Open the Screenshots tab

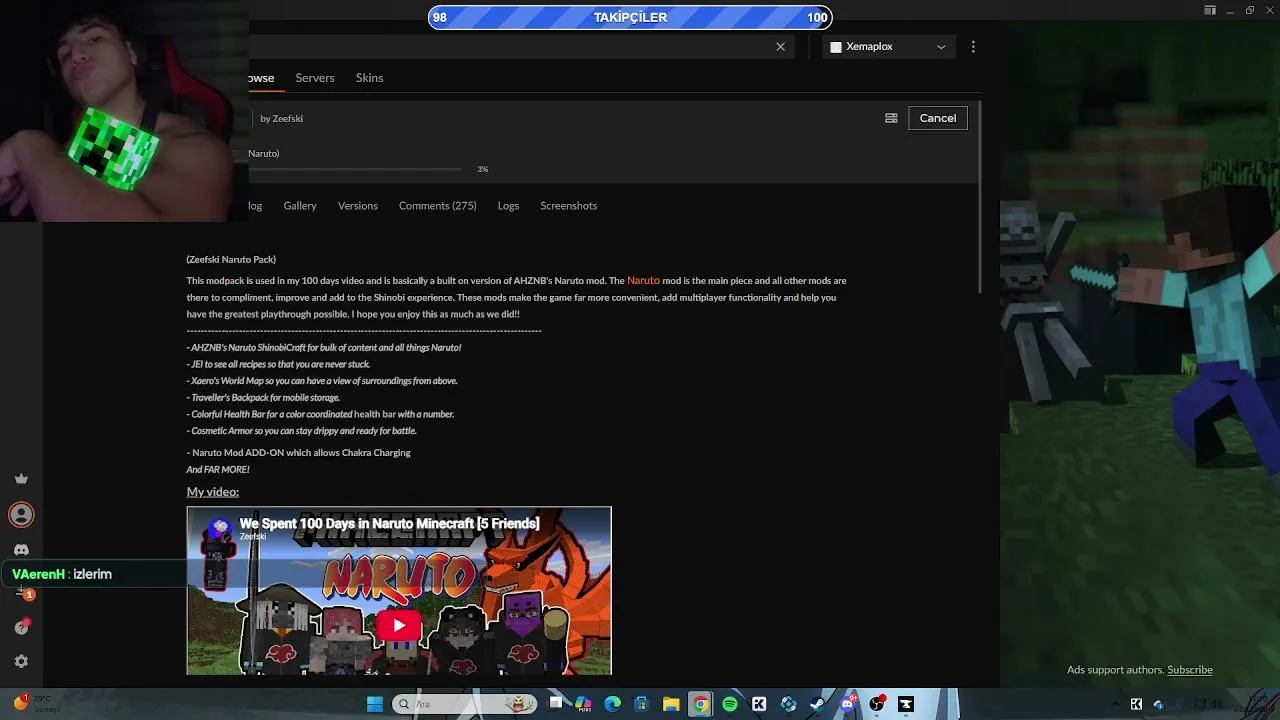pos(569,206)
